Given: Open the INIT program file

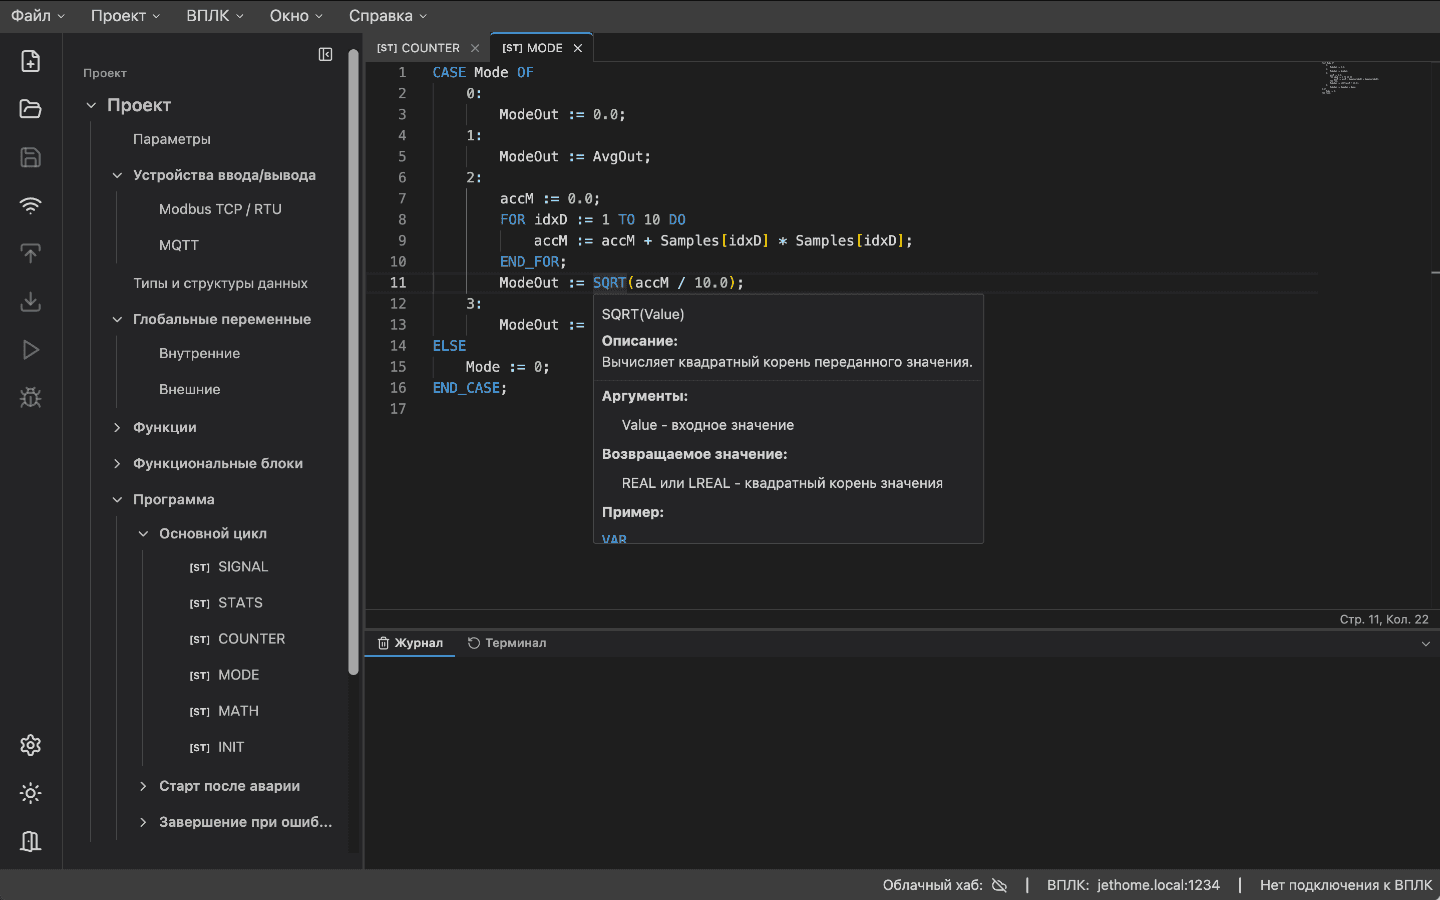Looking at the screenshot, I should (x=217, y=747).
